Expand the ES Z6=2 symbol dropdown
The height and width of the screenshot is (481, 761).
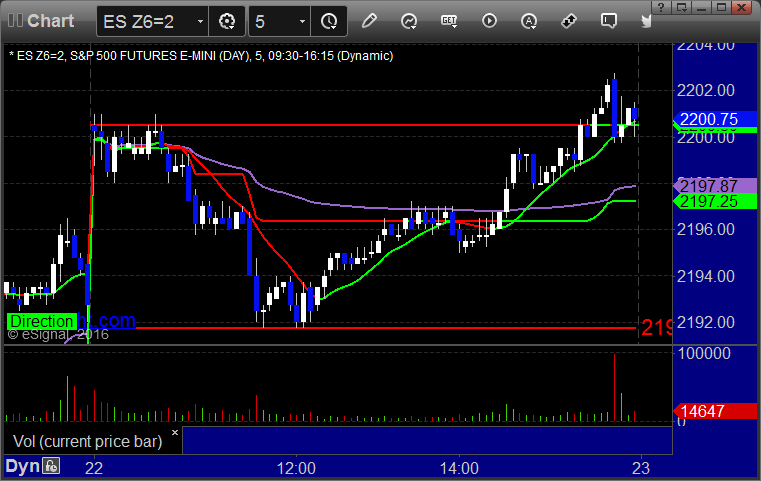200,21
